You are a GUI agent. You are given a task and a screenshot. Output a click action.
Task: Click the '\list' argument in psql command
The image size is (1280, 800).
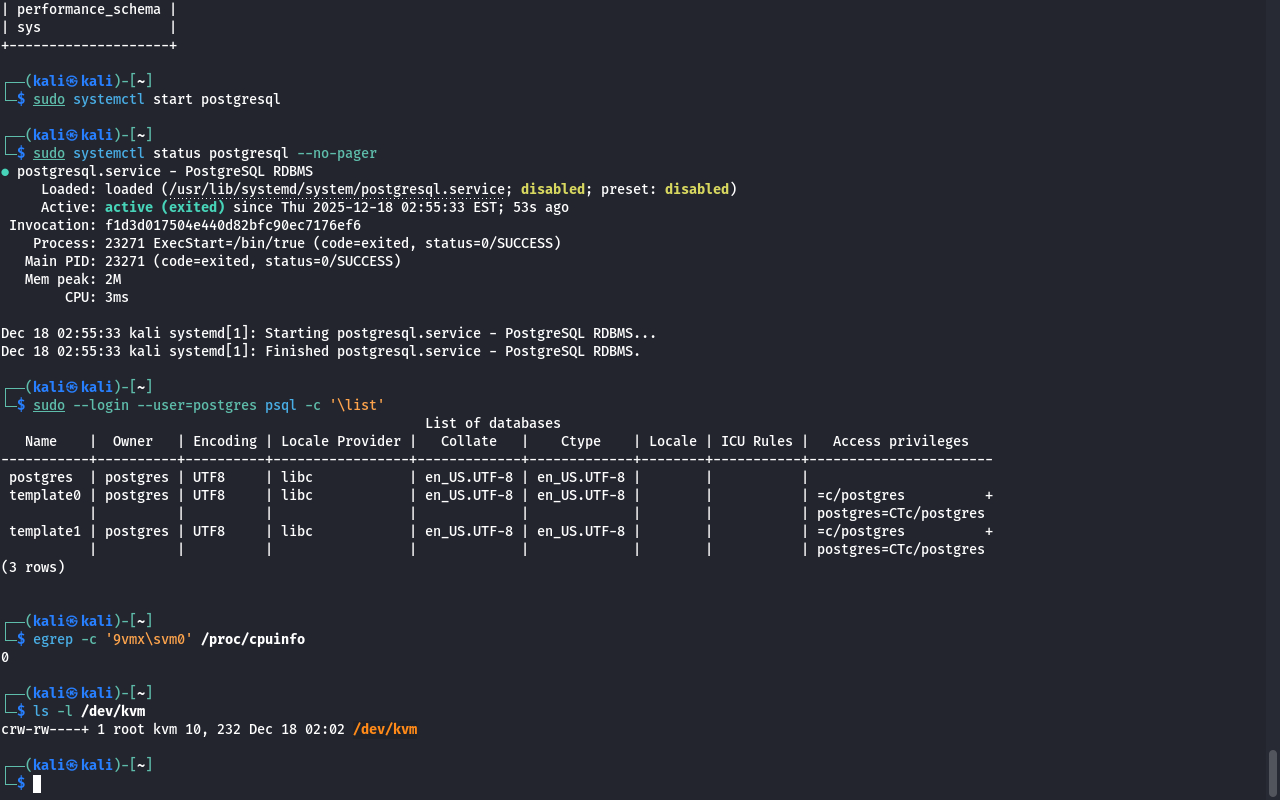[x=357, y=405]
